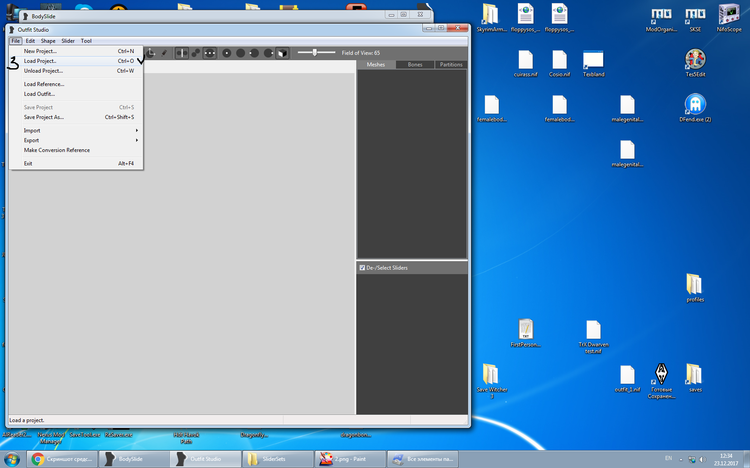750x468 pixels.
Task: Expand the Import submenu
Action: (77, 131)
